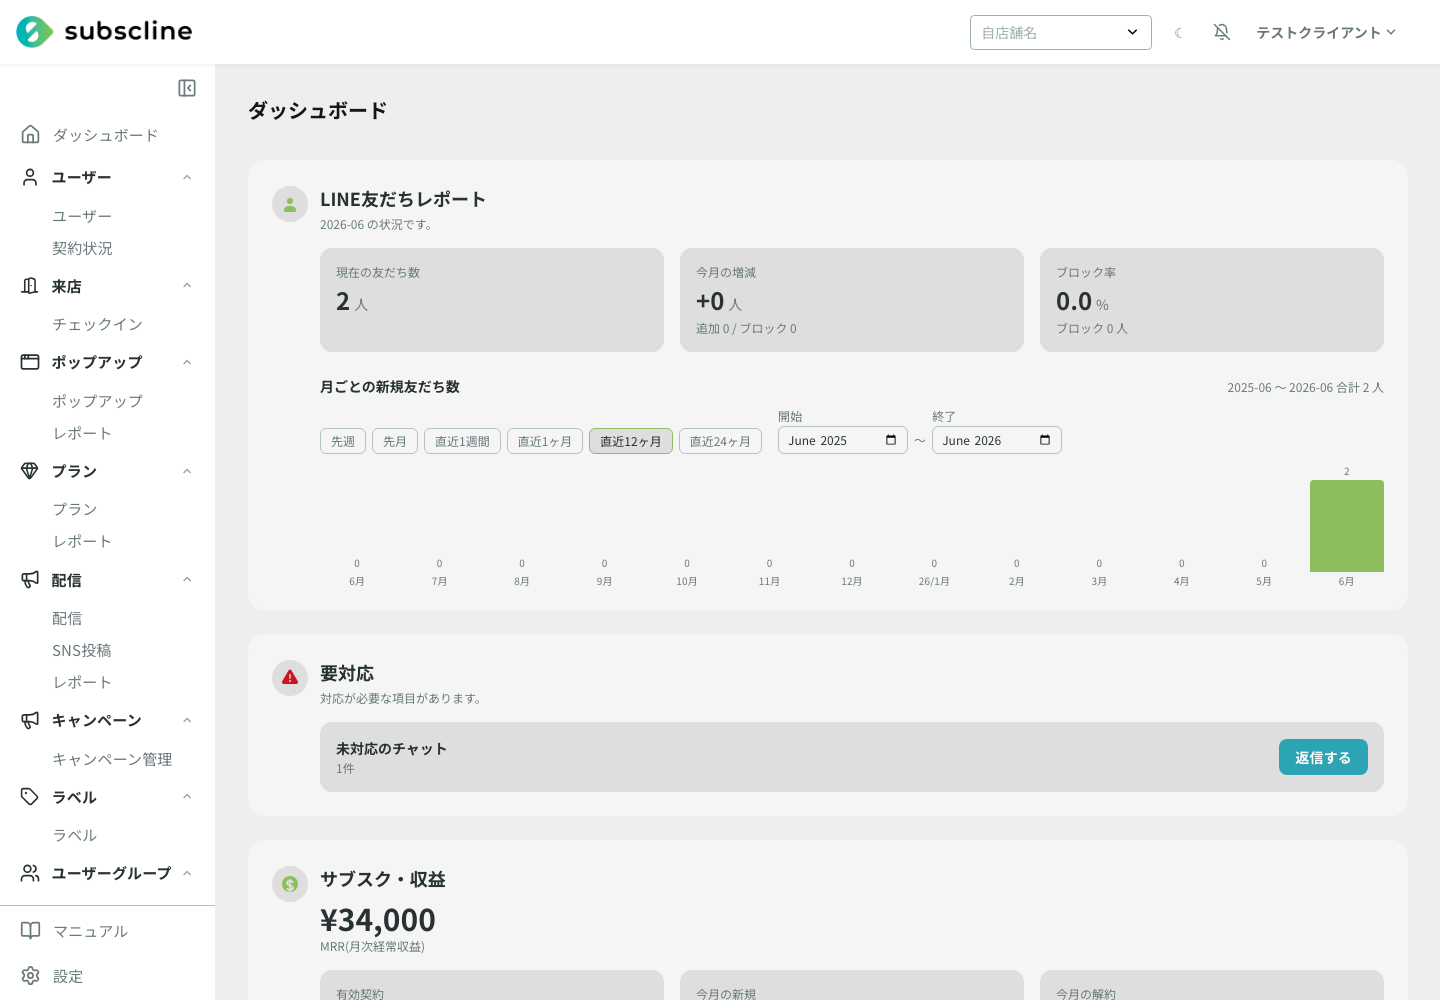Click the 要対応 red warning icon
This screenshot has width=1440, height=1000.
tap(290, 678)
